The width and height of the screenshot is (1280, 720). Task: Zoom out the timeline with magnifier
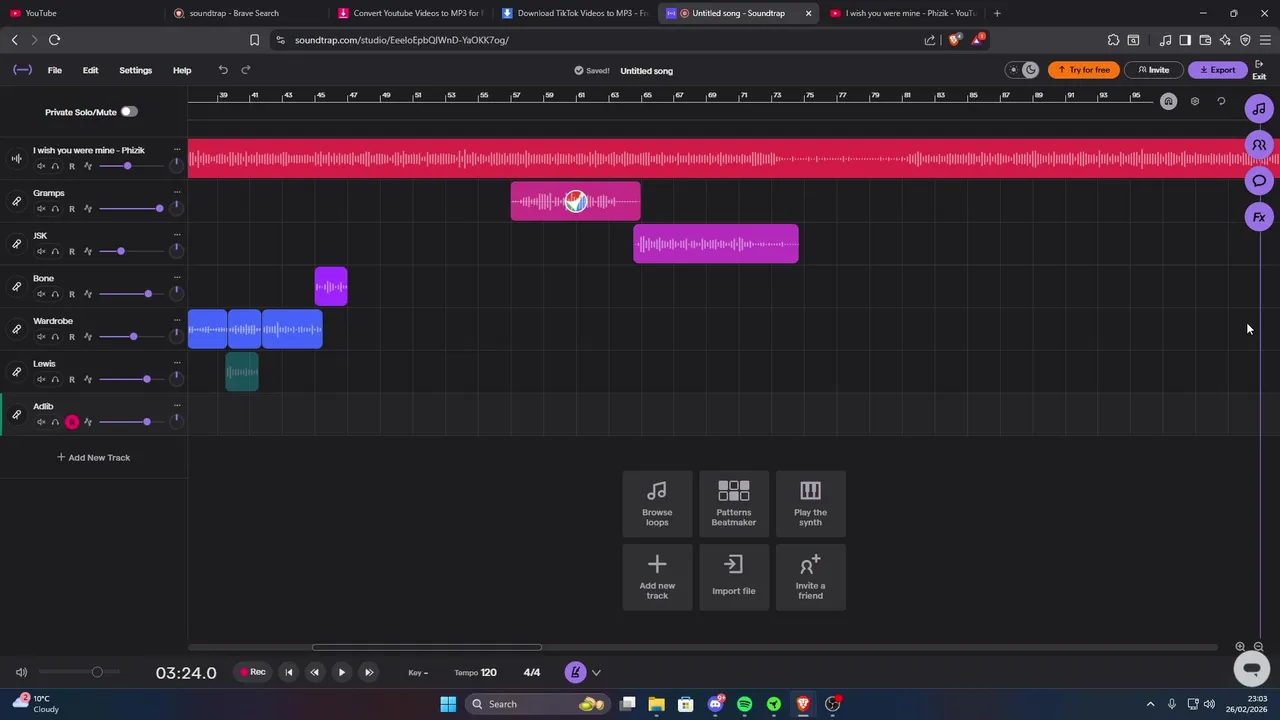click(1258, 647)
